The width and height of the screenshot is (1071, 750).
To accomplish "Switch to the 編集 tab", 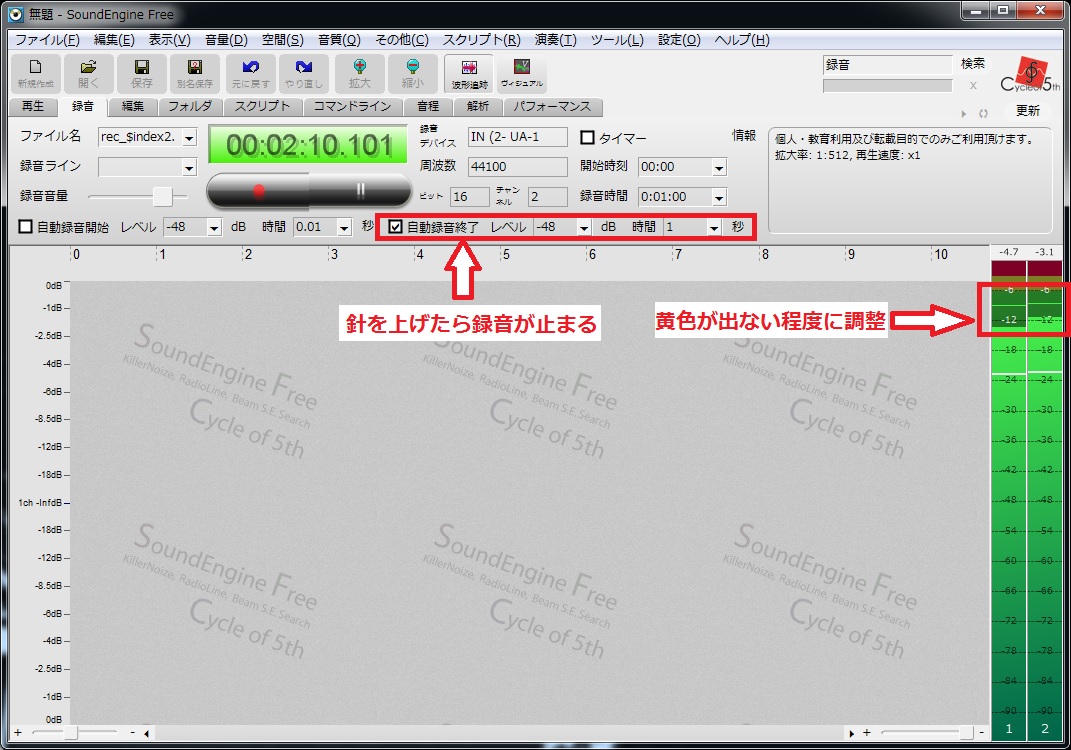I will (x=133, y=107).
